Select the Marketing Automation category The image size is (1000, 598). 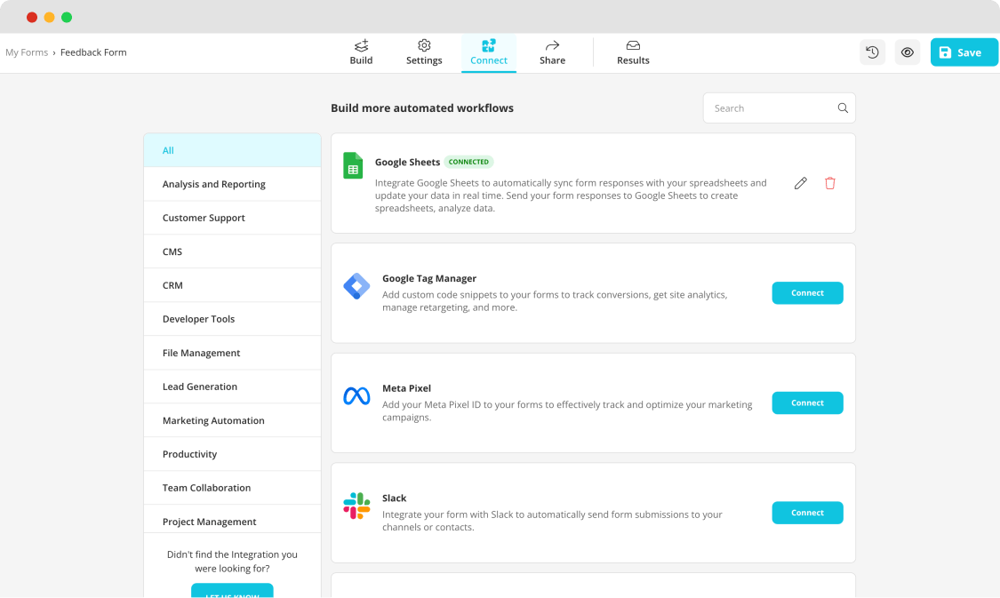213,421
